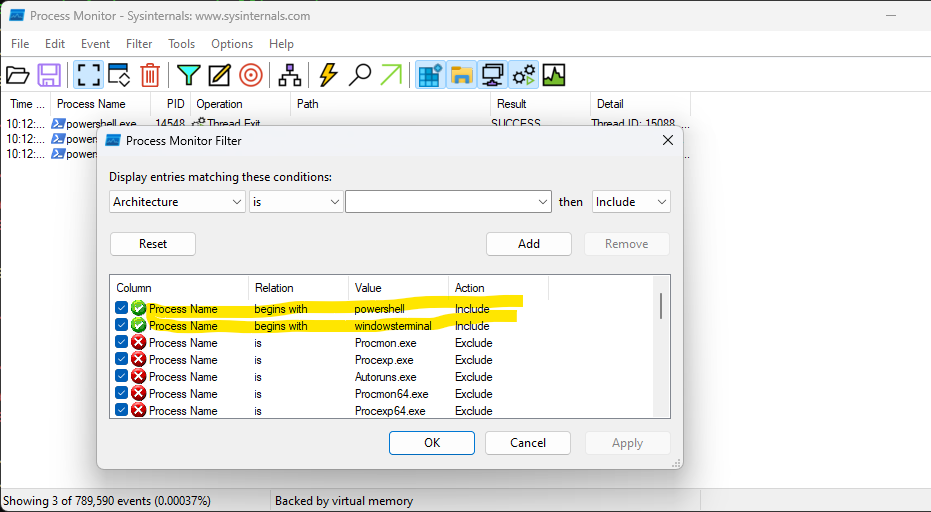Toggle profiling events chart icon
Viewport: 931px width, 512px height.
coord(554,75)
